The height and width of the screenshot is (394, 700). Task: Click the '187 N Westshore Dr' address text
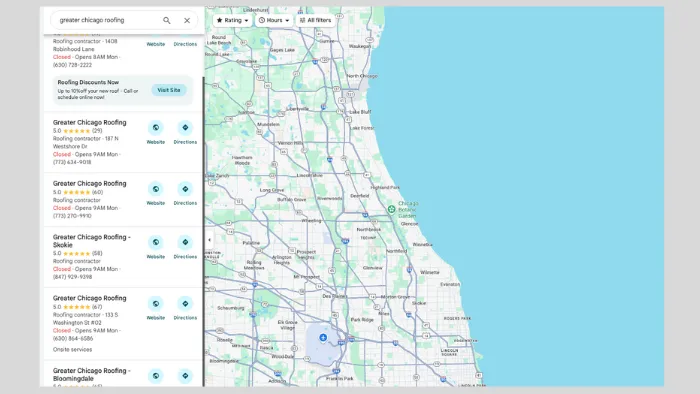(86, 143)
